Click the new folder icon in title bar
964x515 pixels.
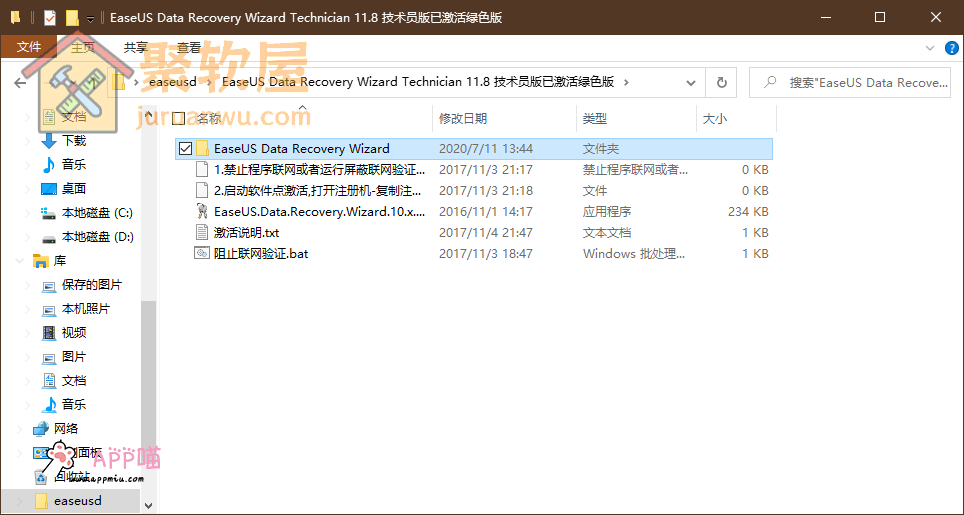point(72,18)
